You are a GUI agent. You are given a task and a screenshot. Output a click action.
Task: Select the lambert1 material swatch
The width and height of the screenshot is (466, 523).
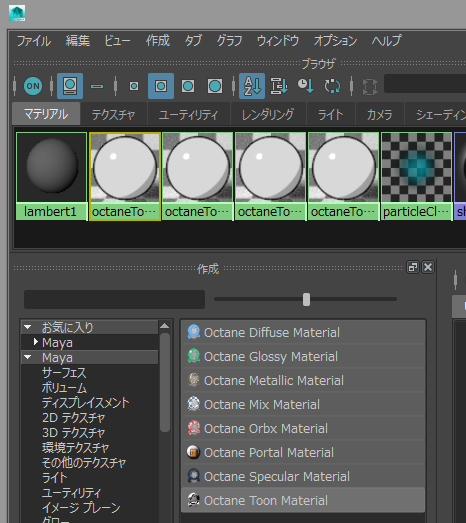[x=51, y=176]
